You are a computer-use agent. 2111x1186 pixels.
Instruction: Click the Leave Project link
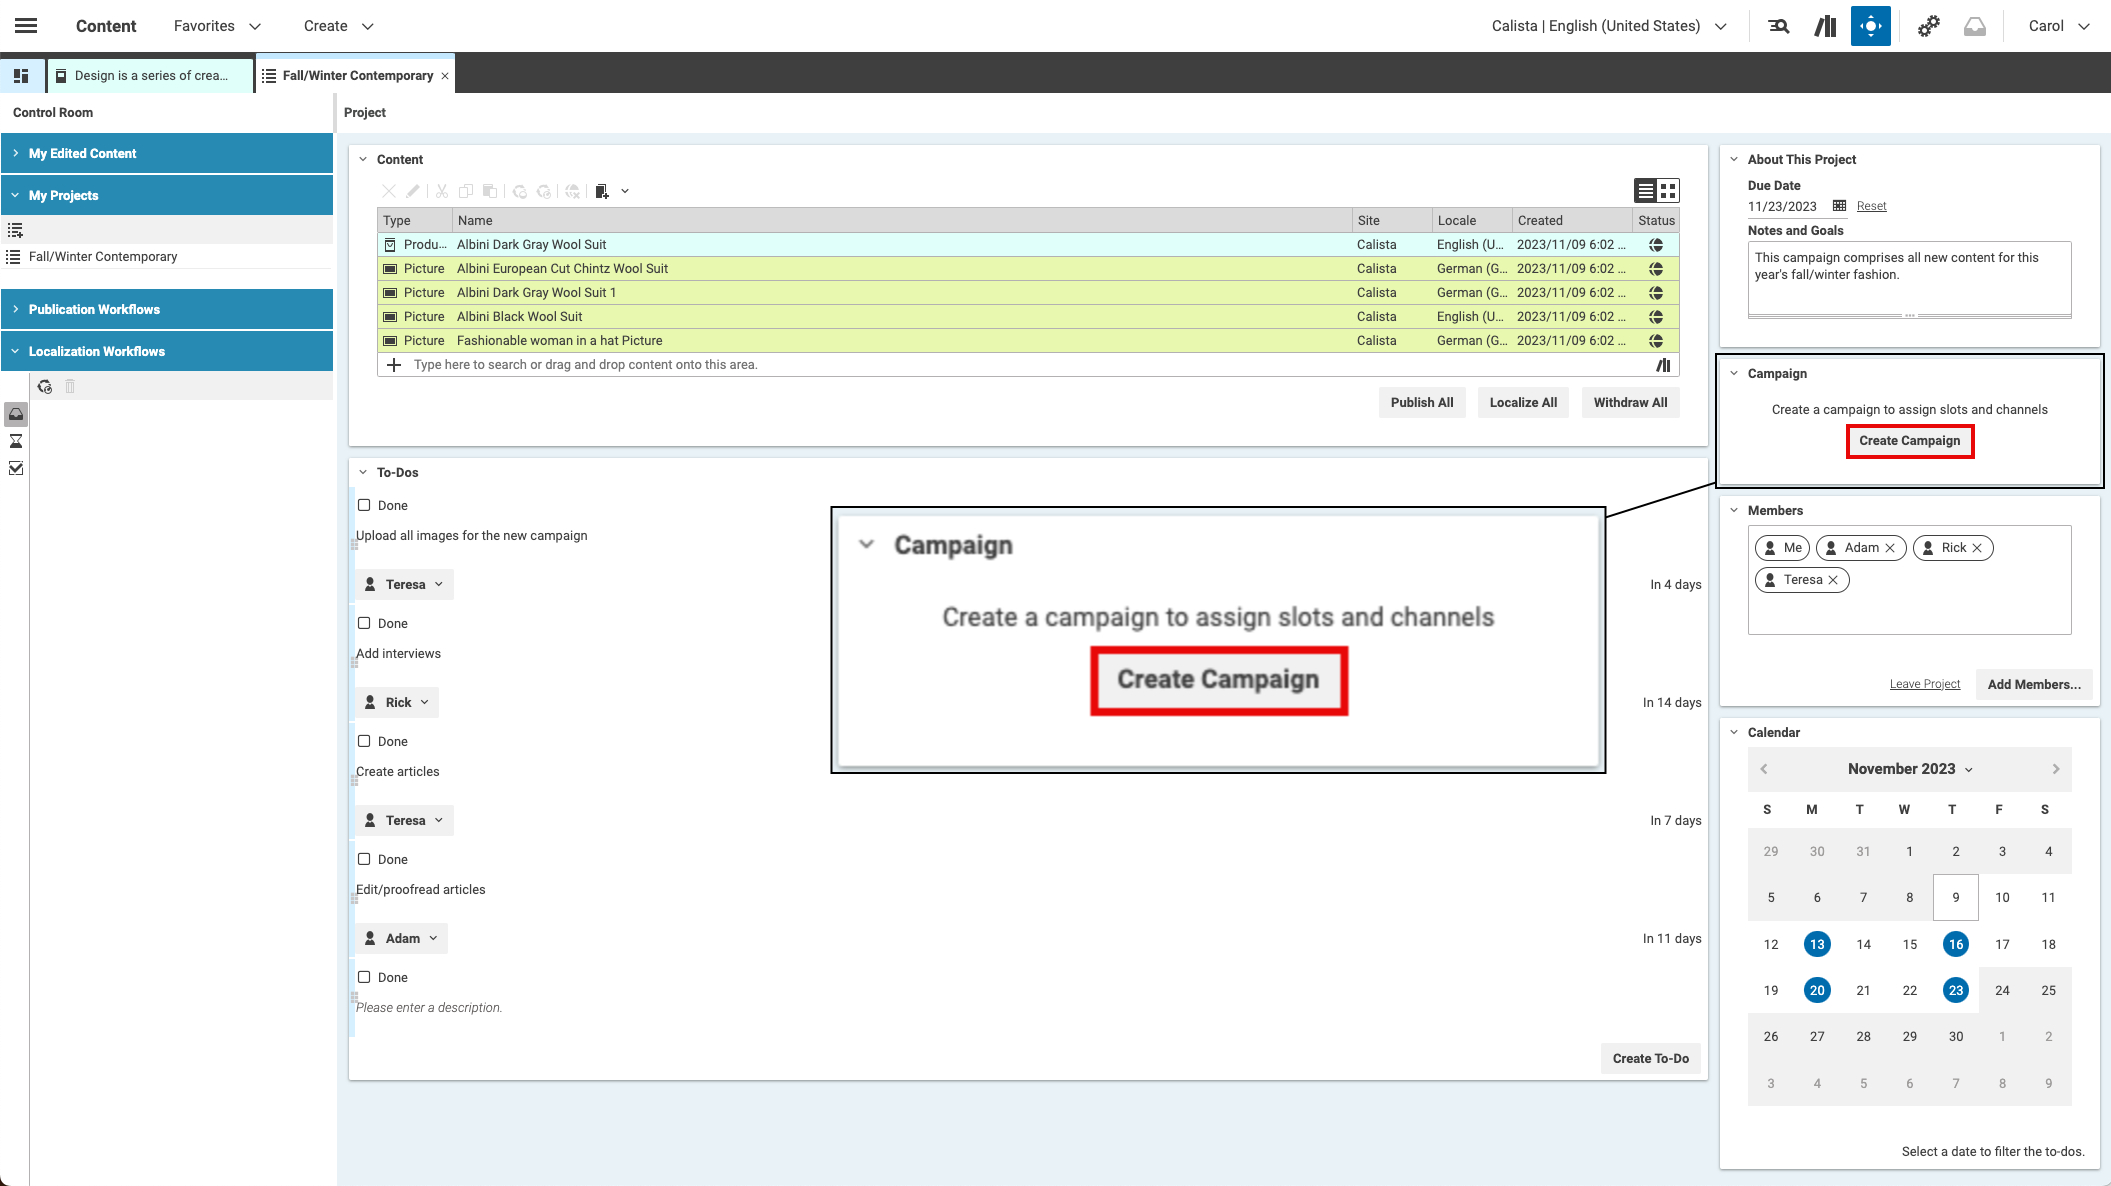coord(1924,684)
